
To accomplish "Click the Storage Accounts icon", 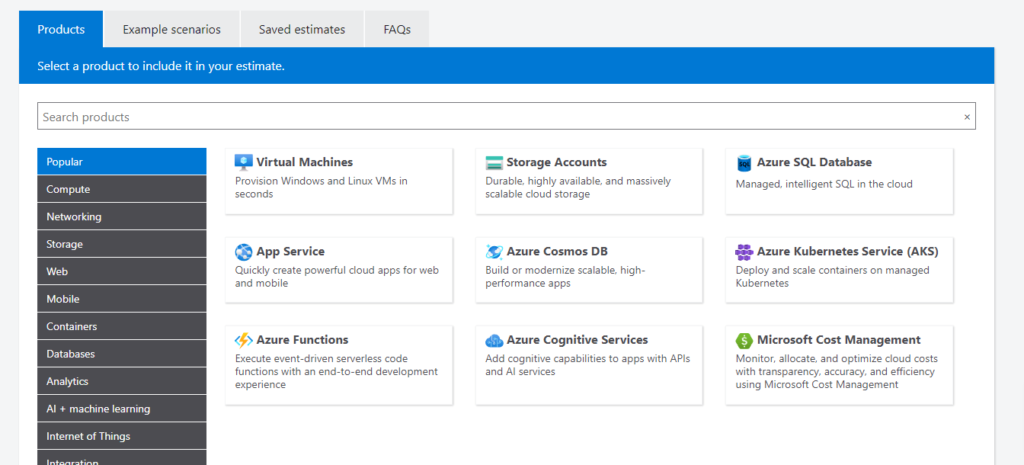I will click(x=494, y=163).
